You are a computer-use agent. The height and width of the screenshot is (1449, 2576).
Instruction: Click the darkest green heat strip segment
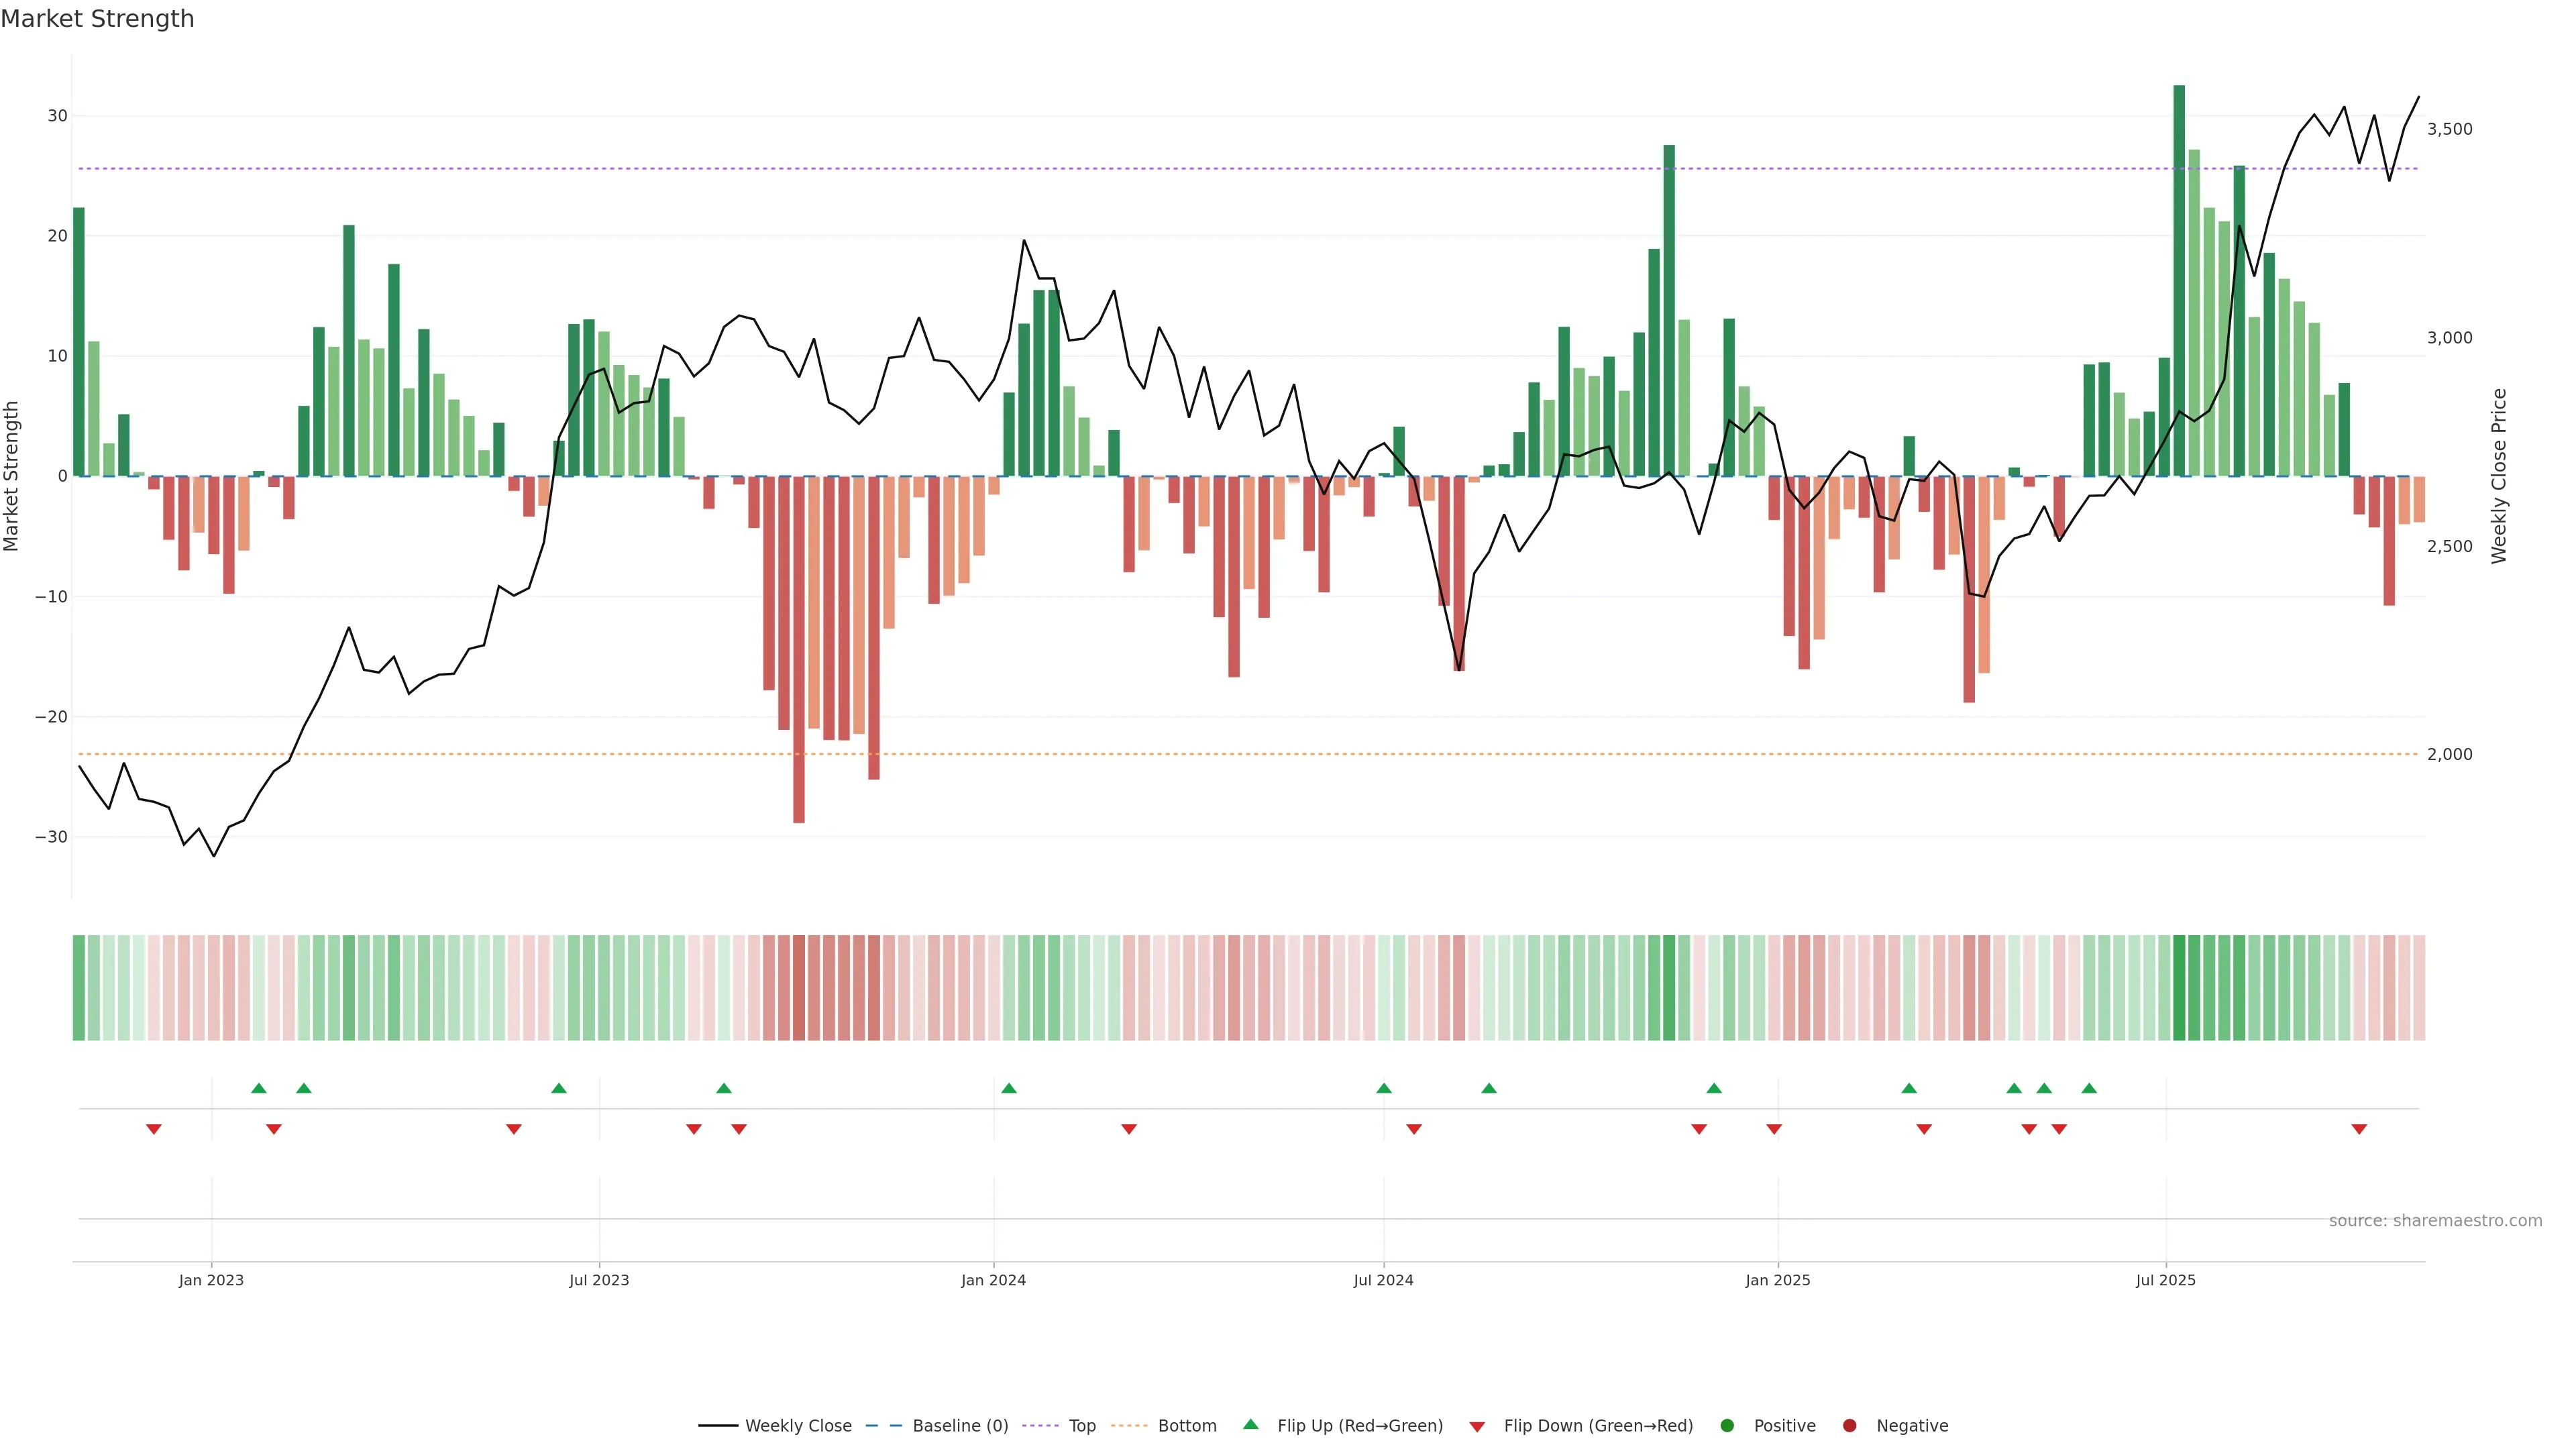pos(2179,988)
